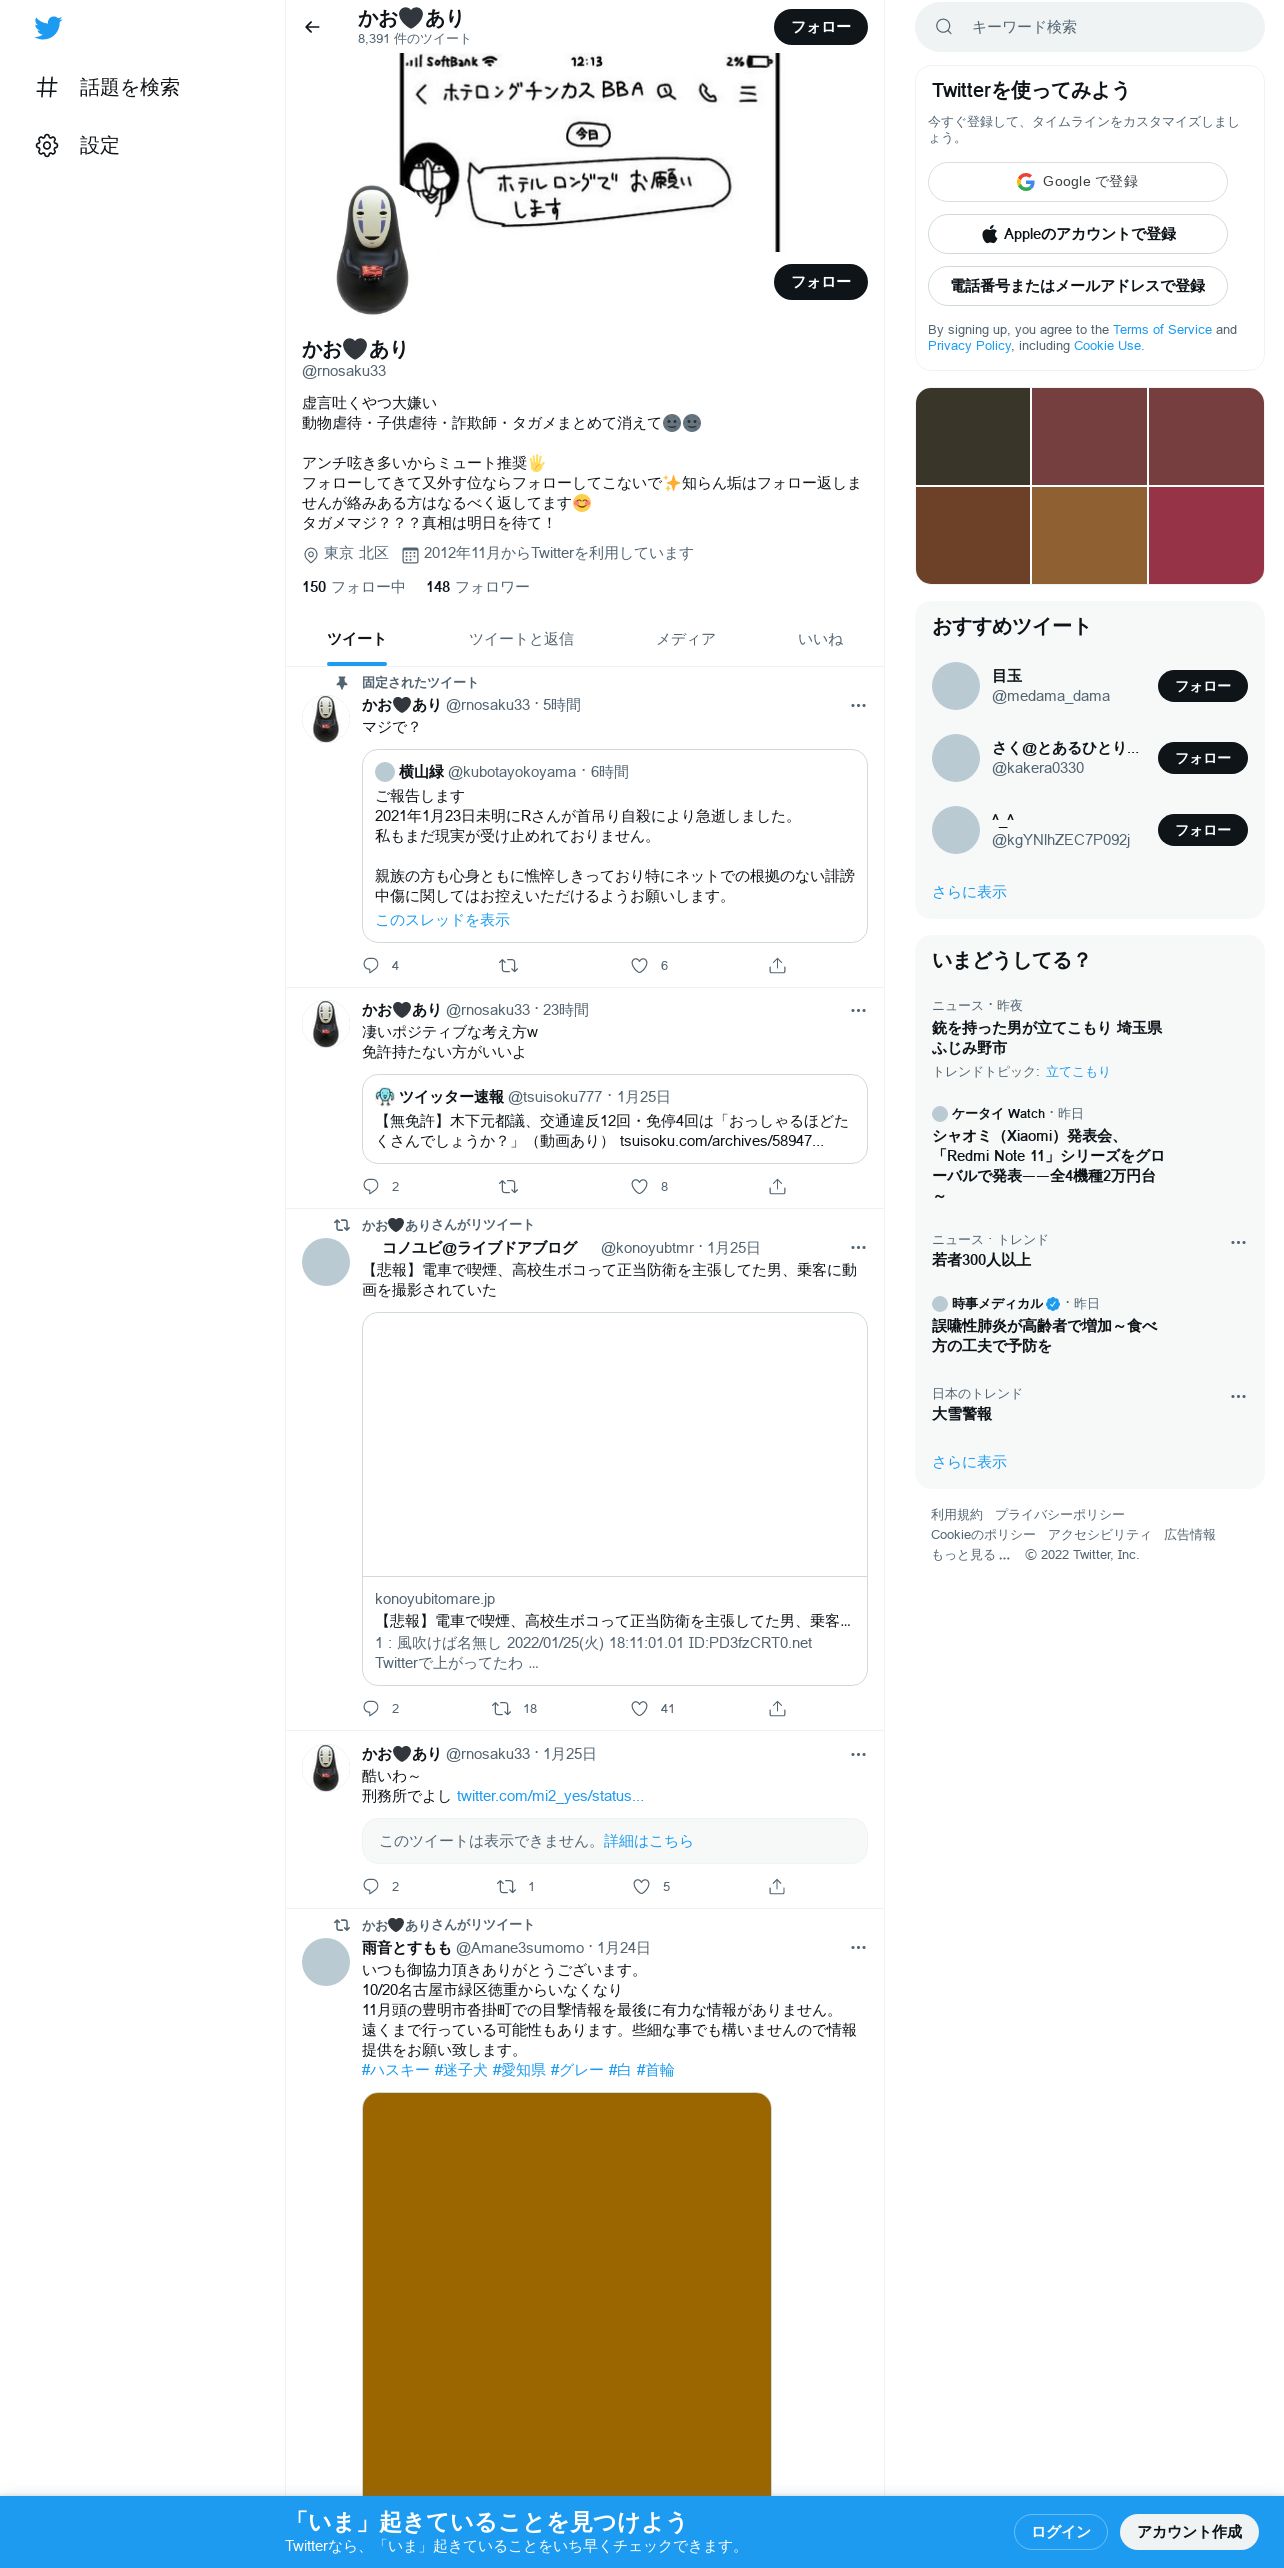Screen dimensions: 1284x2568
Task: Reply to 凄いポジティブな考え方w tweet
Action: coord(371,1186)
